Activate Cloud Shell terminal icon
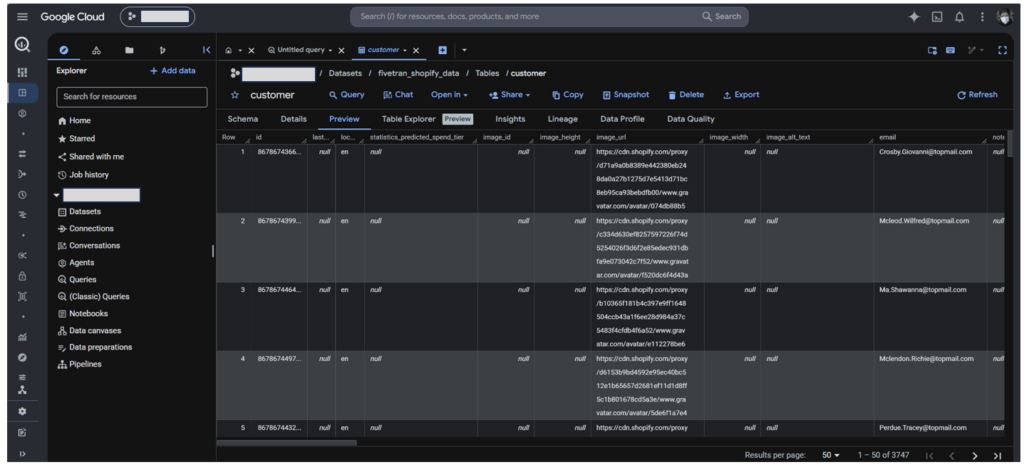 tap(937, 18)
